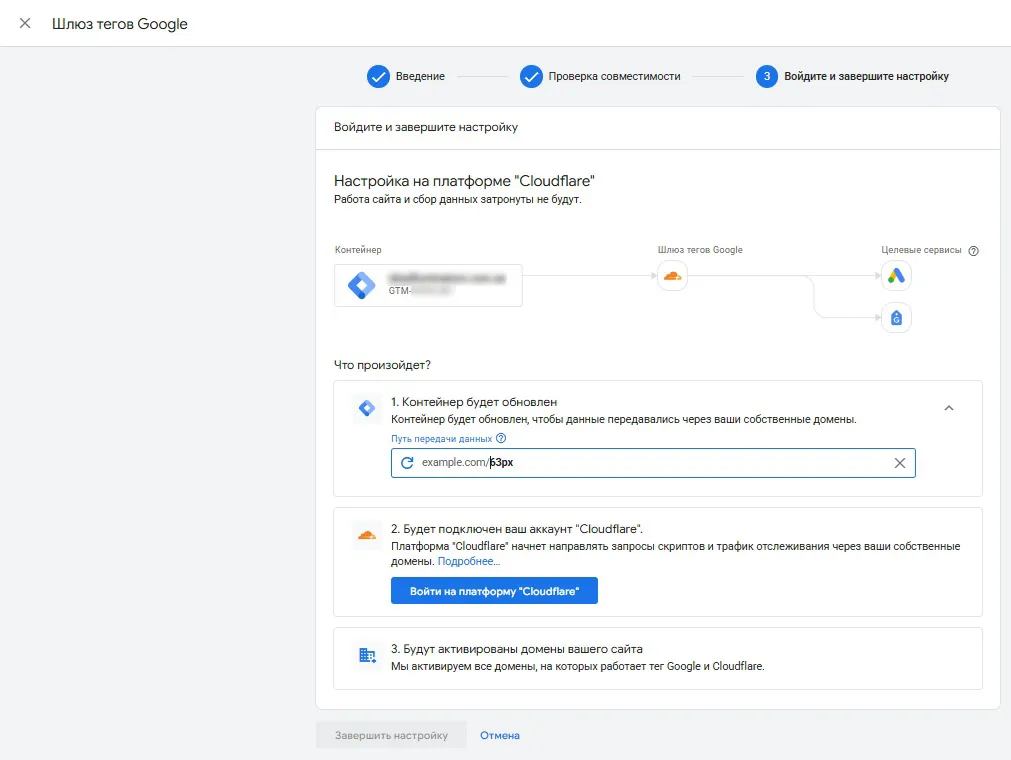The height and width of the screenshot is (760, 1011).
Task: Click Завершить настройку button
Action: (391, 735)
